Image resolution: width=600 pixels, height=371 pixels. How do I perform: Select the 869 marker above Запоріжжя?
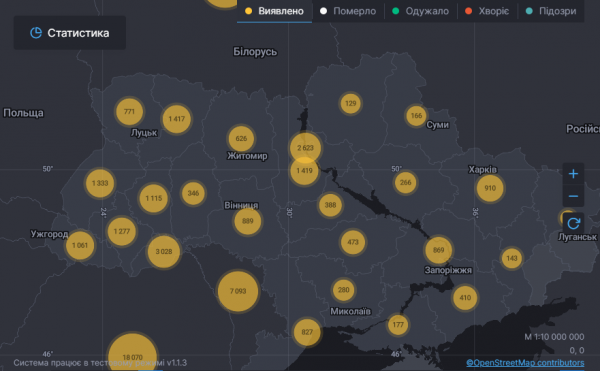pos(439,250)
